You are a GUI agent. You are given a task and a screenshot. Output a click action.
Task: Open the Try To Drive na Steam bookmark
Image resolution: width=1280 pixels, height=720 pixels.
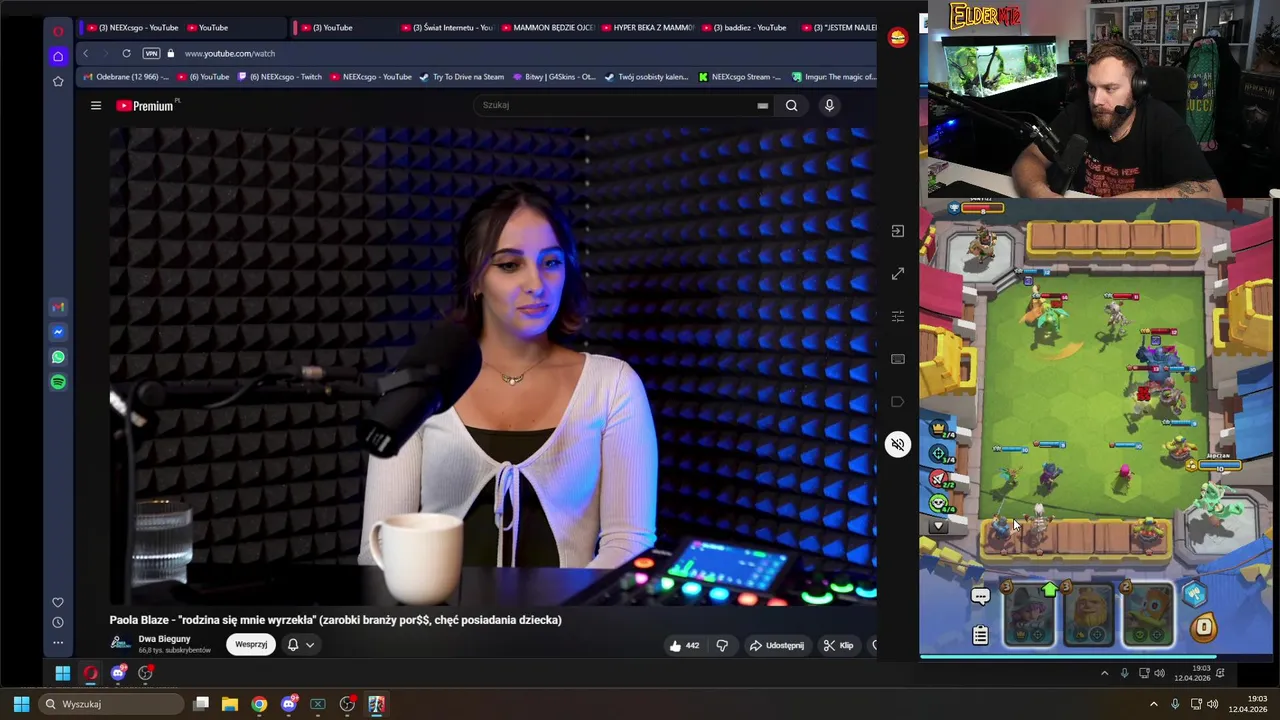461,77
